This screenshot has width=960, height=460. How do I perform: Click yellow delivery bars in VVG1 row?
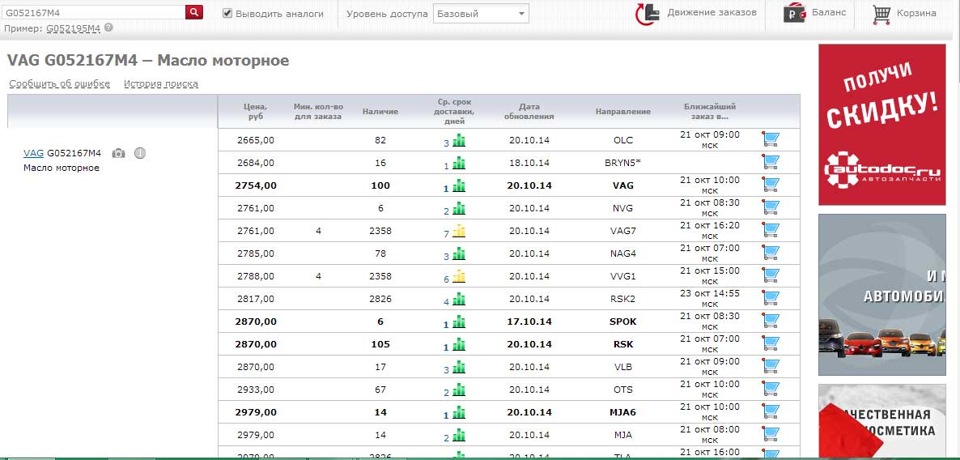click(459, 277)
